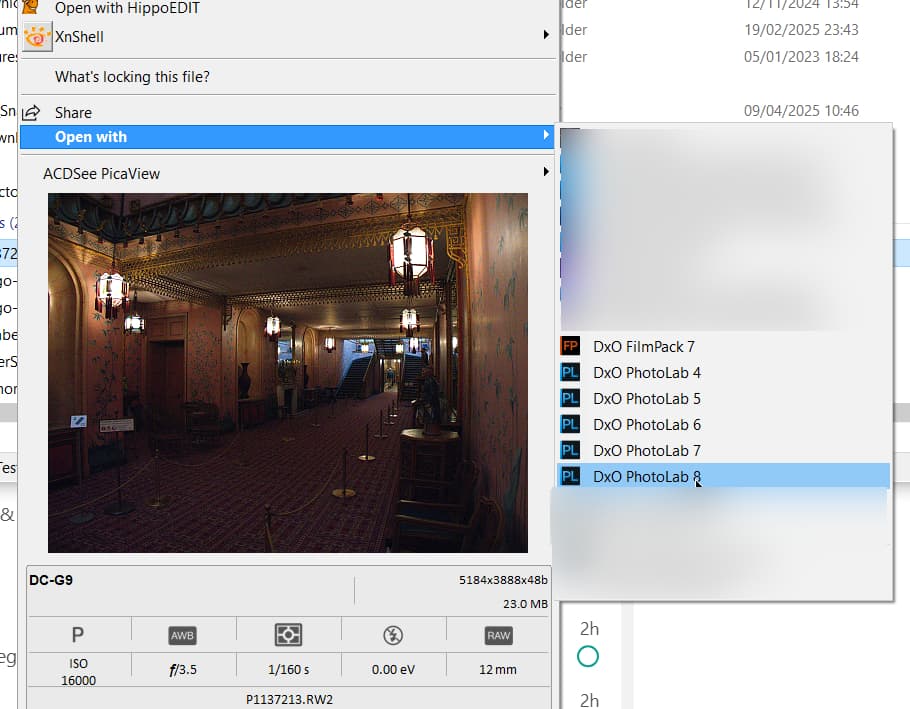Image resolution: width=910 pixels, height=709 pixels.
Task: Click the PL icon for PhotoLab 7
Action: click(x=570, y=450)
